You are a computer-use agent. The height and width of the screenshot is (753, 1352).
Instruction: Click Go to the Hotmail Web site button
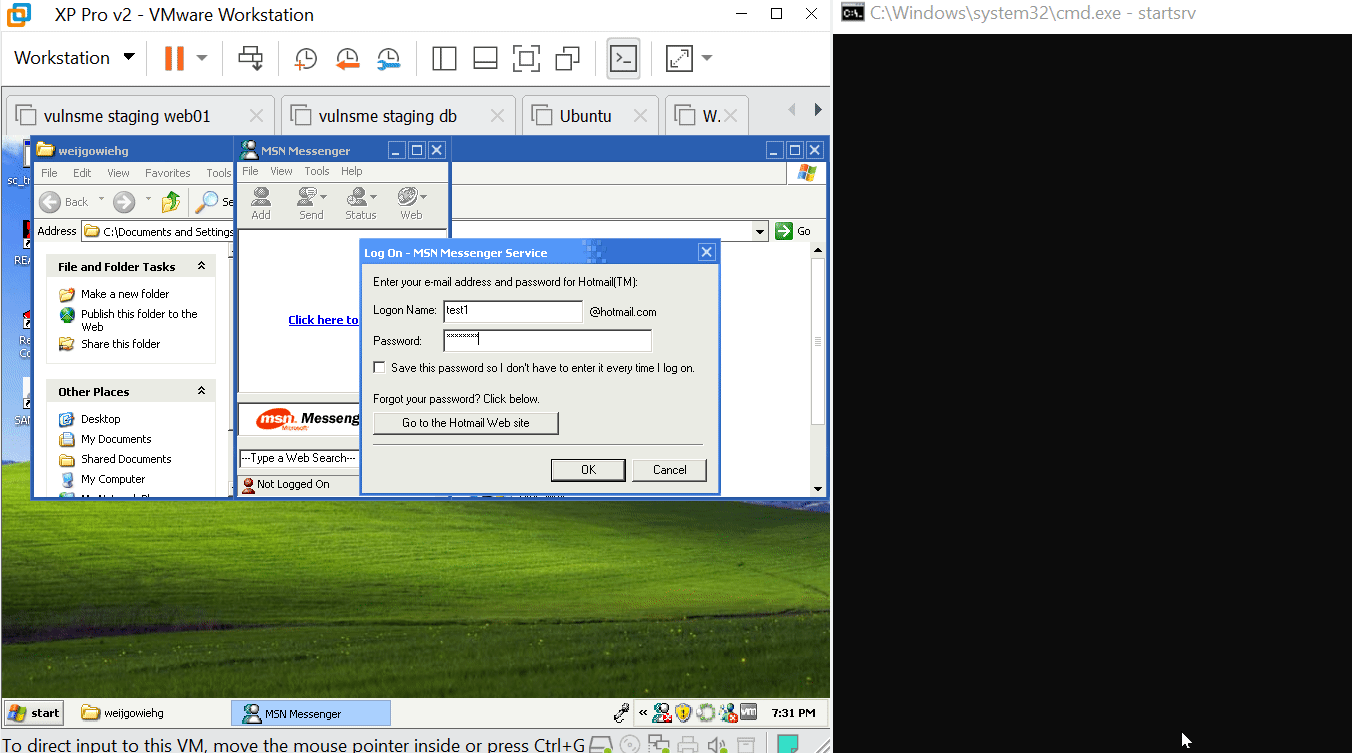click(x=465, y=423)
